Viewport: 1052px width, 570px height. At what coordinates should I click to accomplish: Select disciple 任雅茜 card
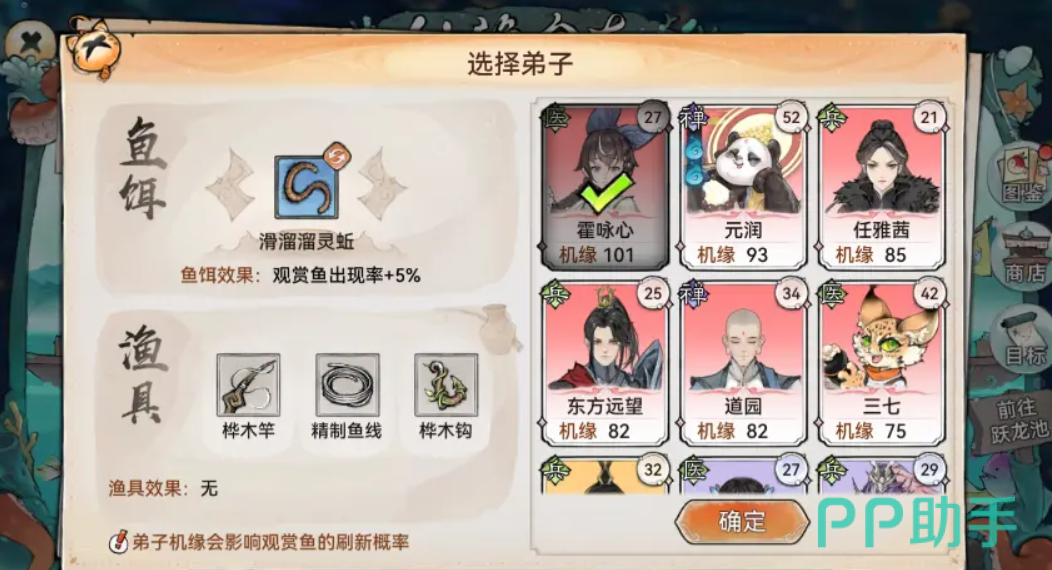(x=881, y=185)
